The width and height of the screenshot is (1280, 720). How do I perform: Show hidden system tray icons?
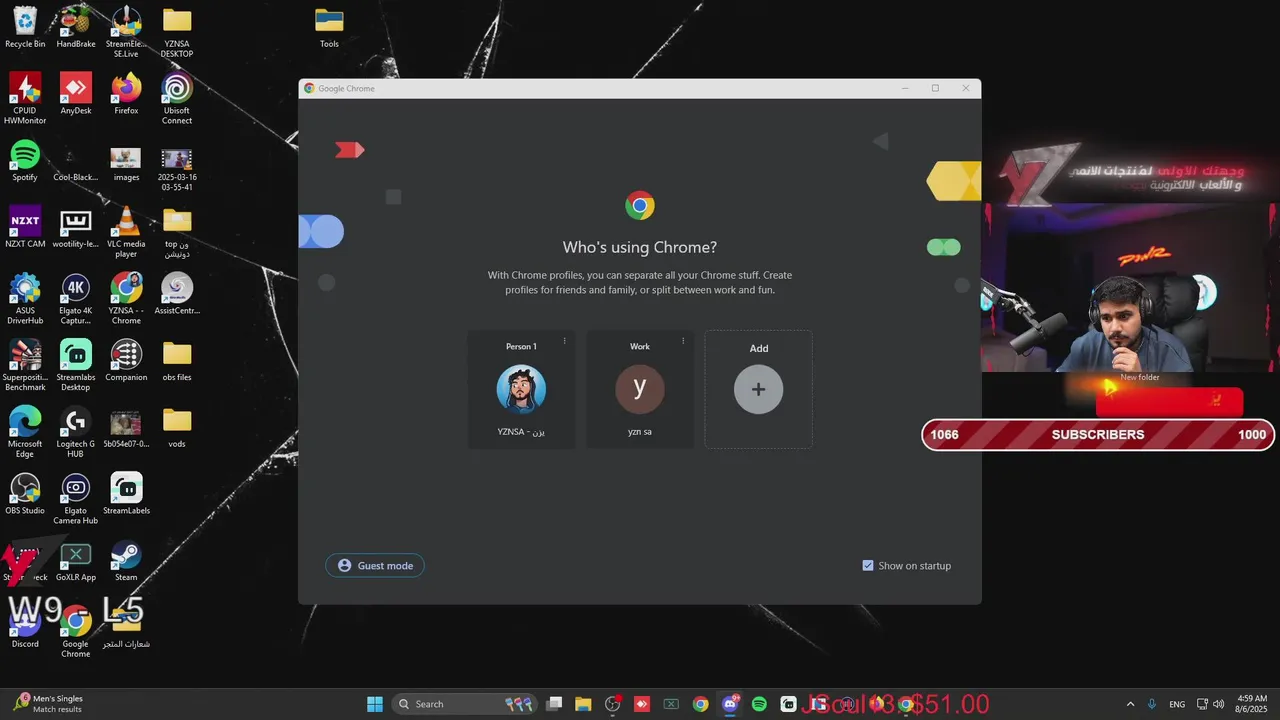tap(1130, 704)
